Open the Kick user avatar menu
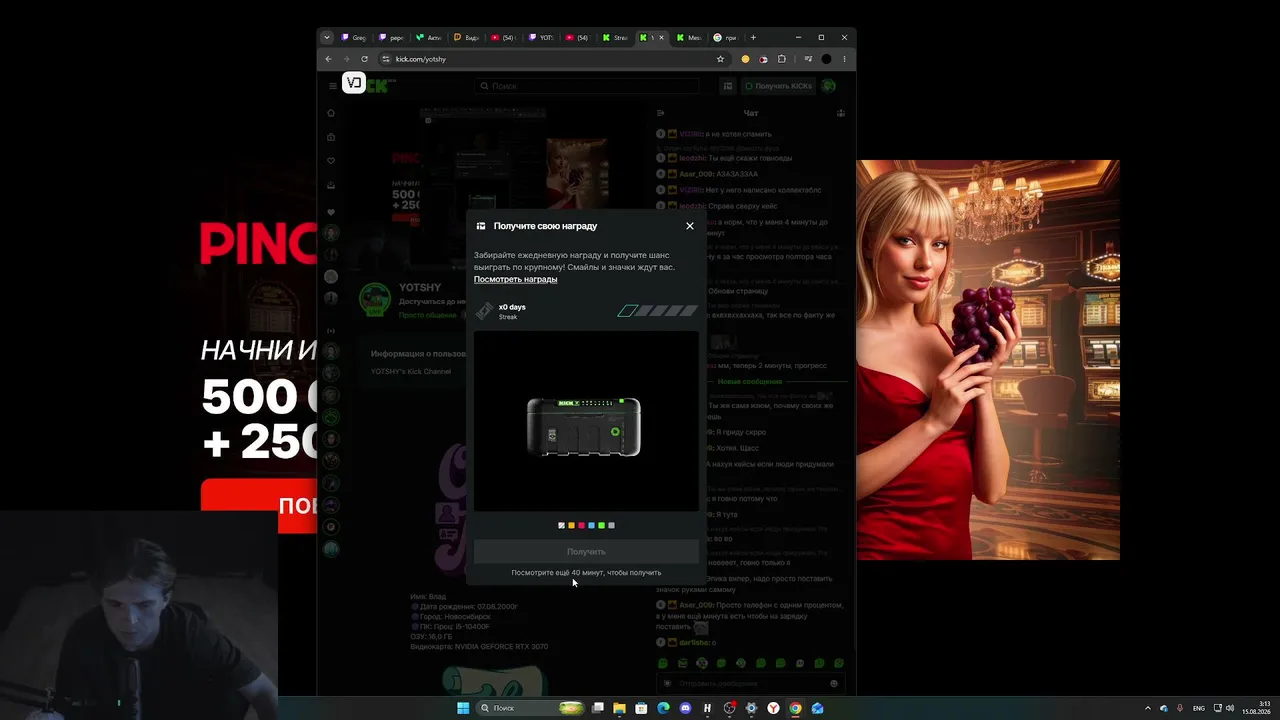 [829, 86]
